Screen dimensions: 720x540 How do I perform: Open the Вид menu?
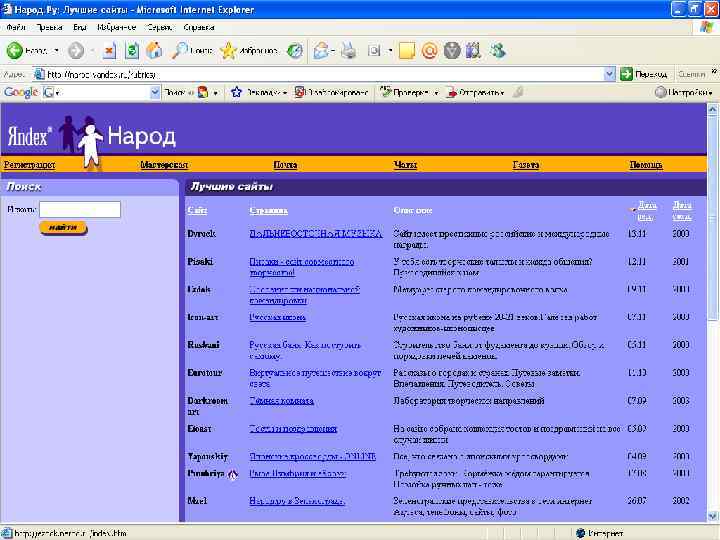79,28
